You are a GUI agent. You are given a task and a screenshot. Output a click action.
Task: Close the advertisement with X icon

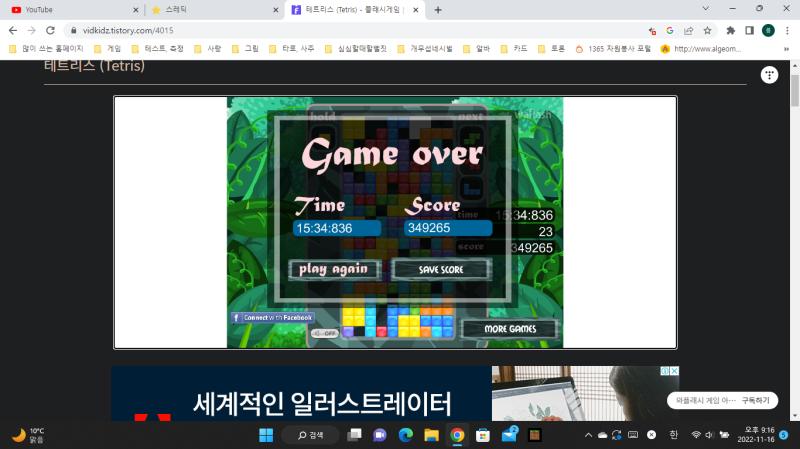[674, 371]
